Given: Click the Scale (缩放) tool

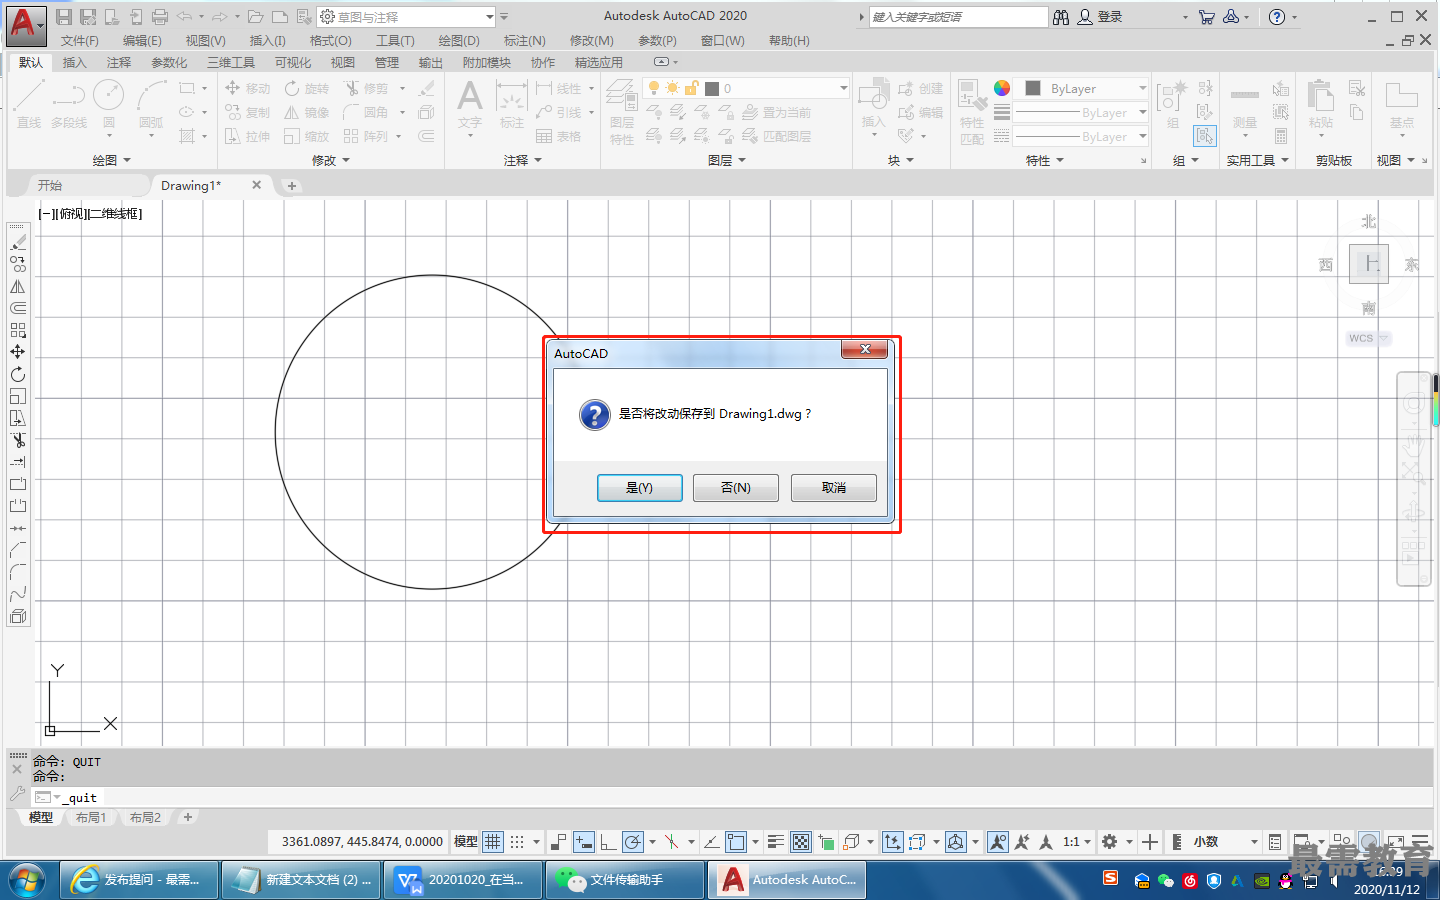Looking at the screenshot, I should coord(306,136).
